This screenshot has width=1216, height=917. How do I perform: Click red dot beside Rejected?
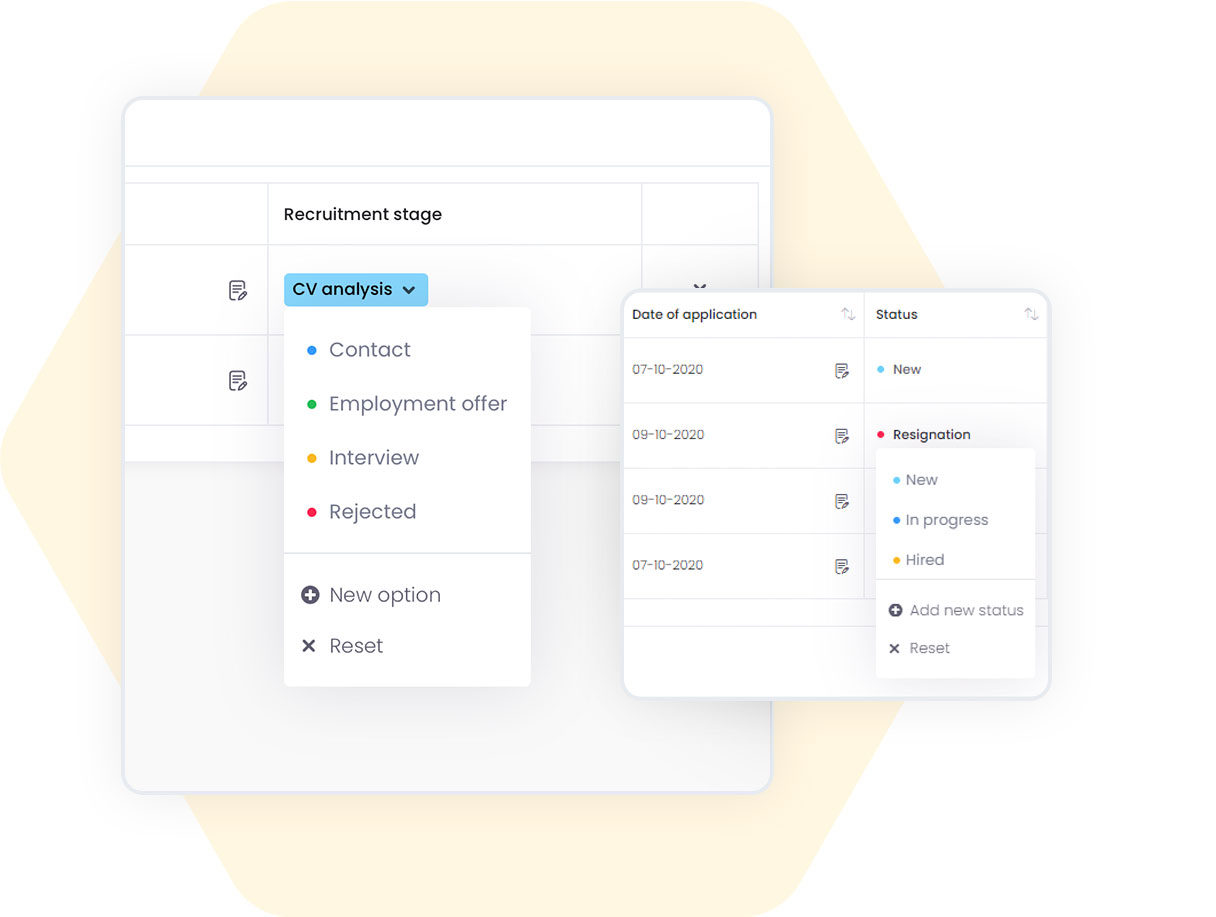tap(311, 512)
